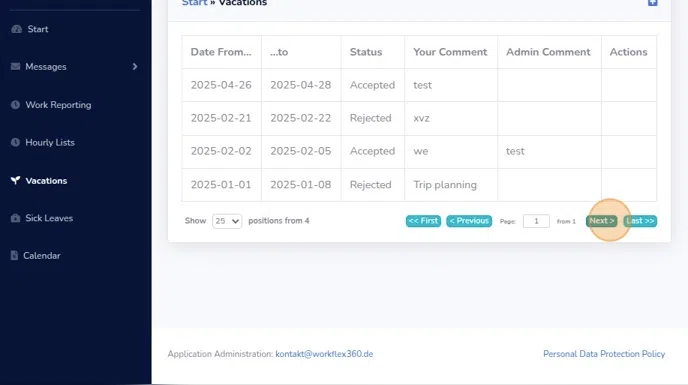
Task: Click the Start breadcrumb link
Action: coord(194,3)
